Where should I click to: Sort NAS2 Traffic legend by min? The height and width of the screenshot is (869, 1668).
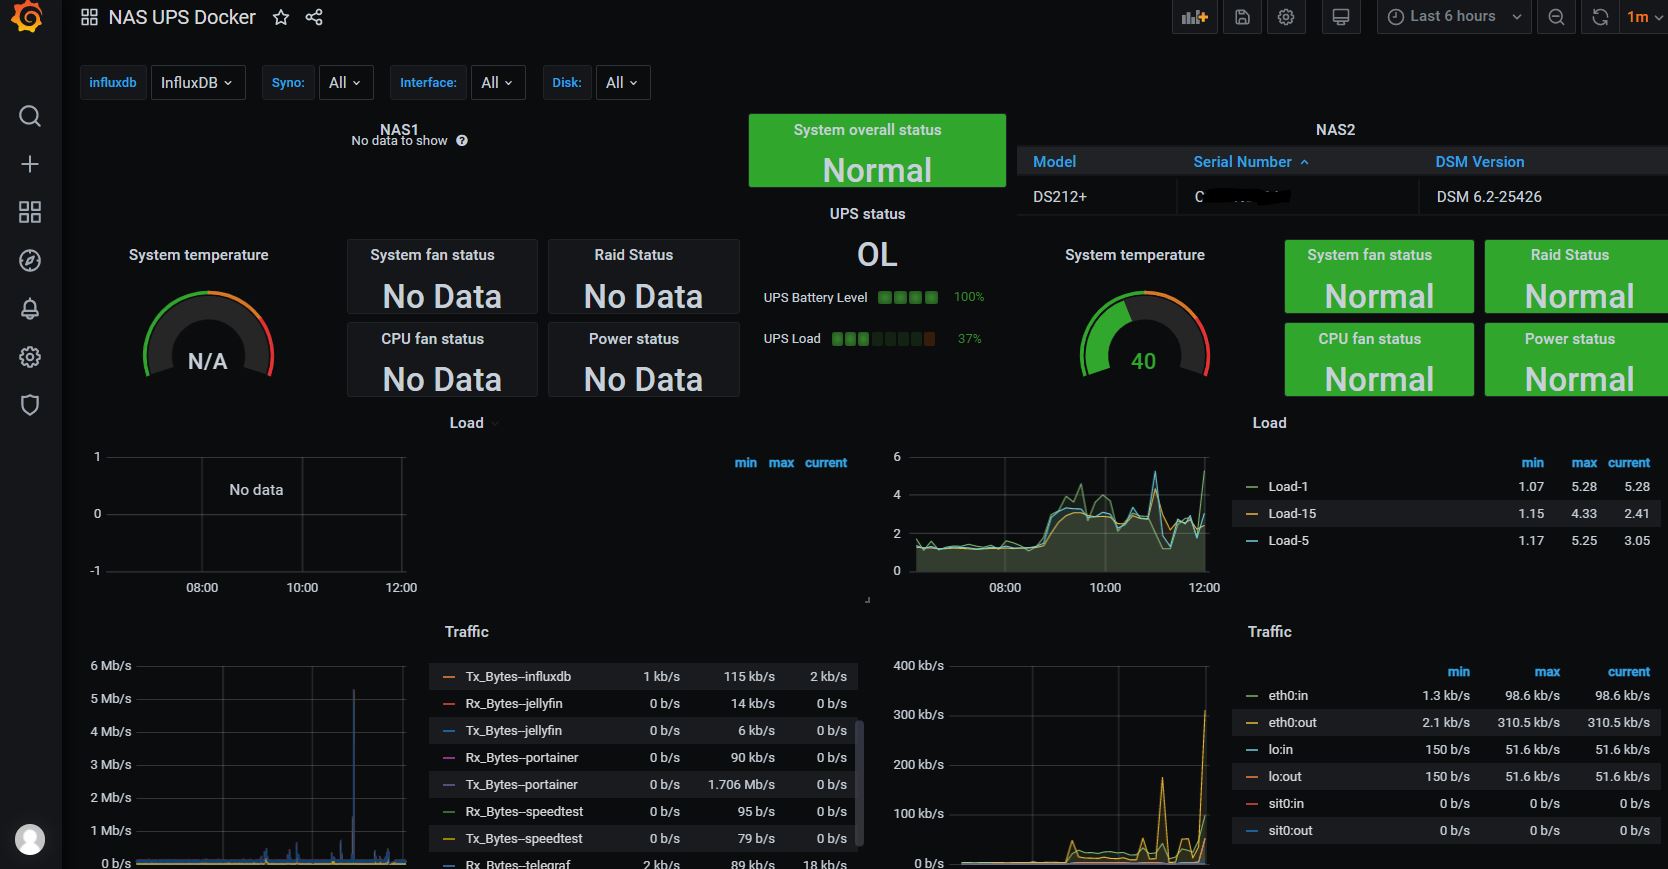click(x=1459, y=672)
